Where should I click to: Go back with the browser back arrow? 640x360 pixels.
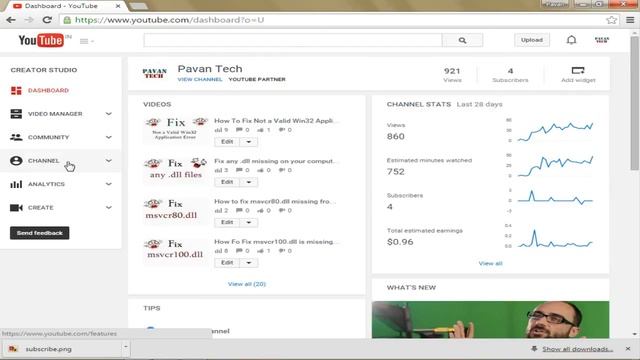click(x=11, y=20)
